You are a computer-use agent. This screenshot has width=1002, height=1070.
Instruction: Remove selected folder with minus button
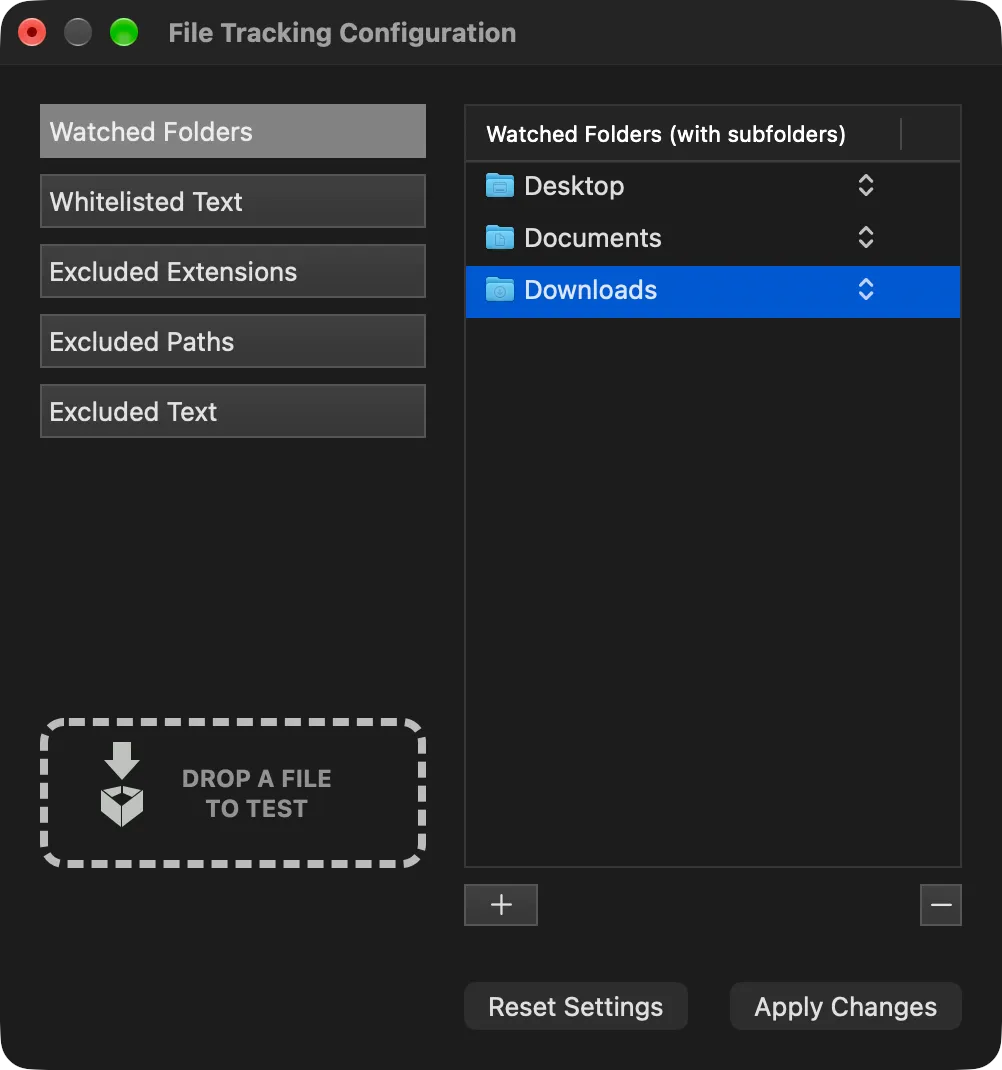pyautogui.click(x=941, y=905)
